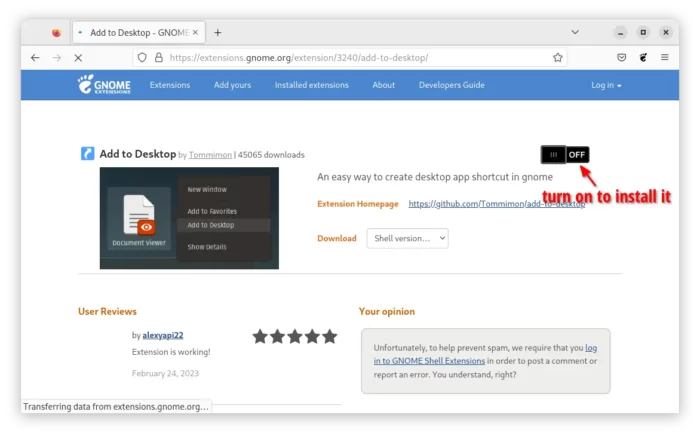Maximize the Firefox window
This screenshot has width=700, height=436.
[643, 32]
